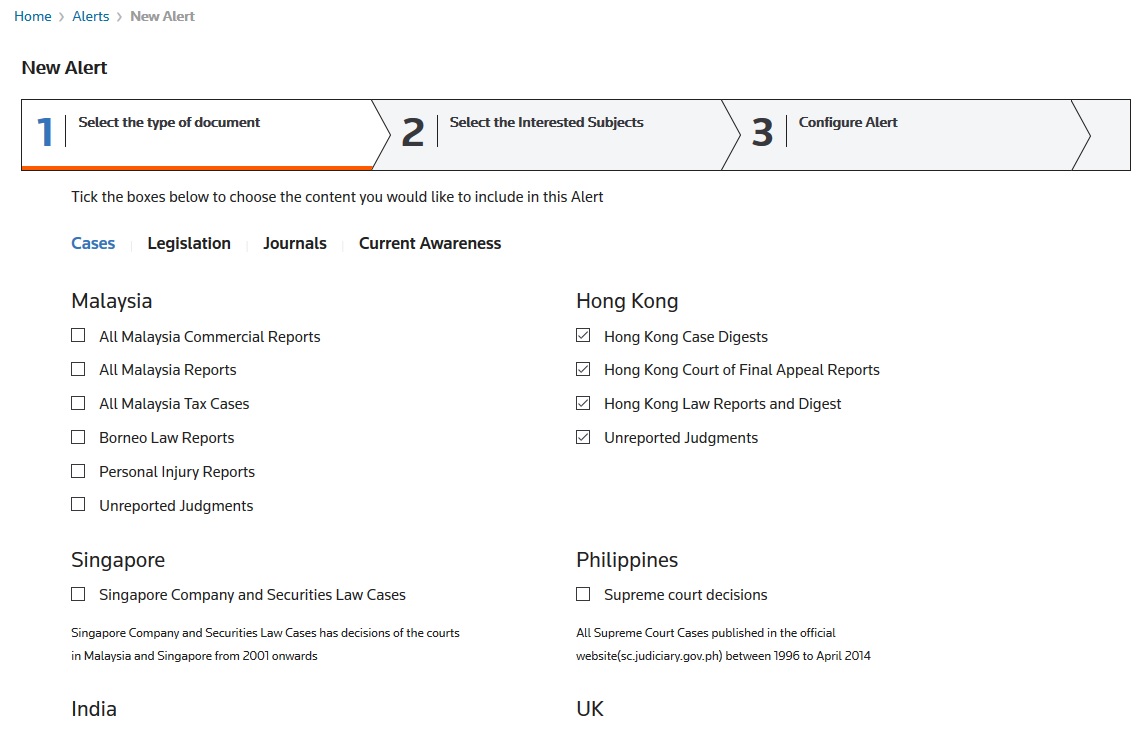
Task: Click New Alert breadcrumb text
Action: [162, 16]
